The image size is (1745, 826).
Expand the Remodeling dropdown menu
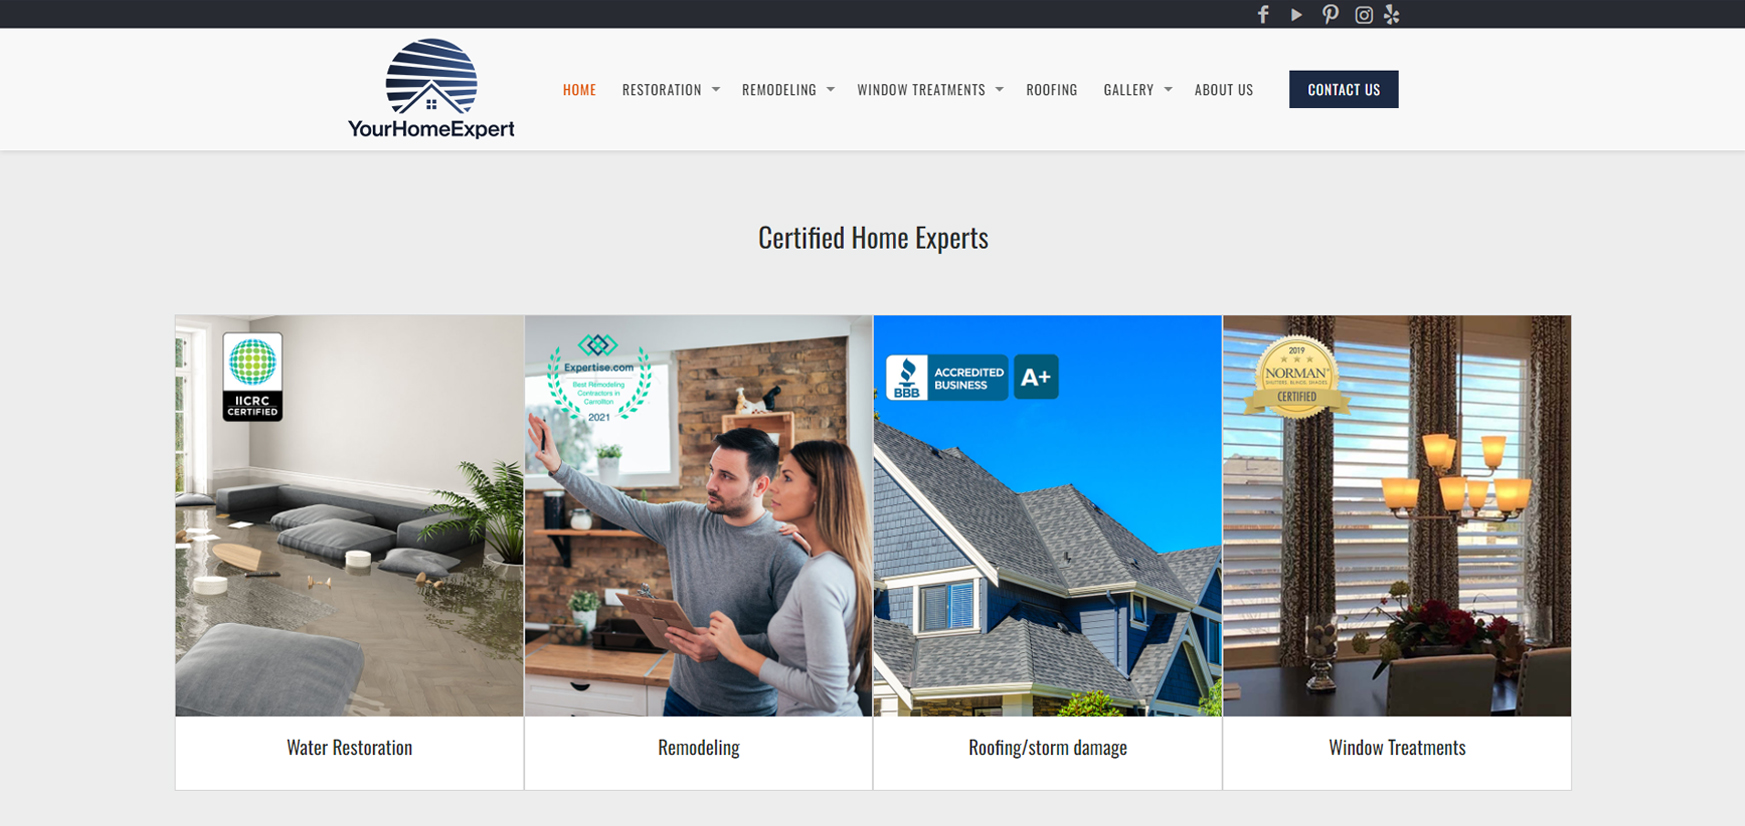tap(788, 90)
